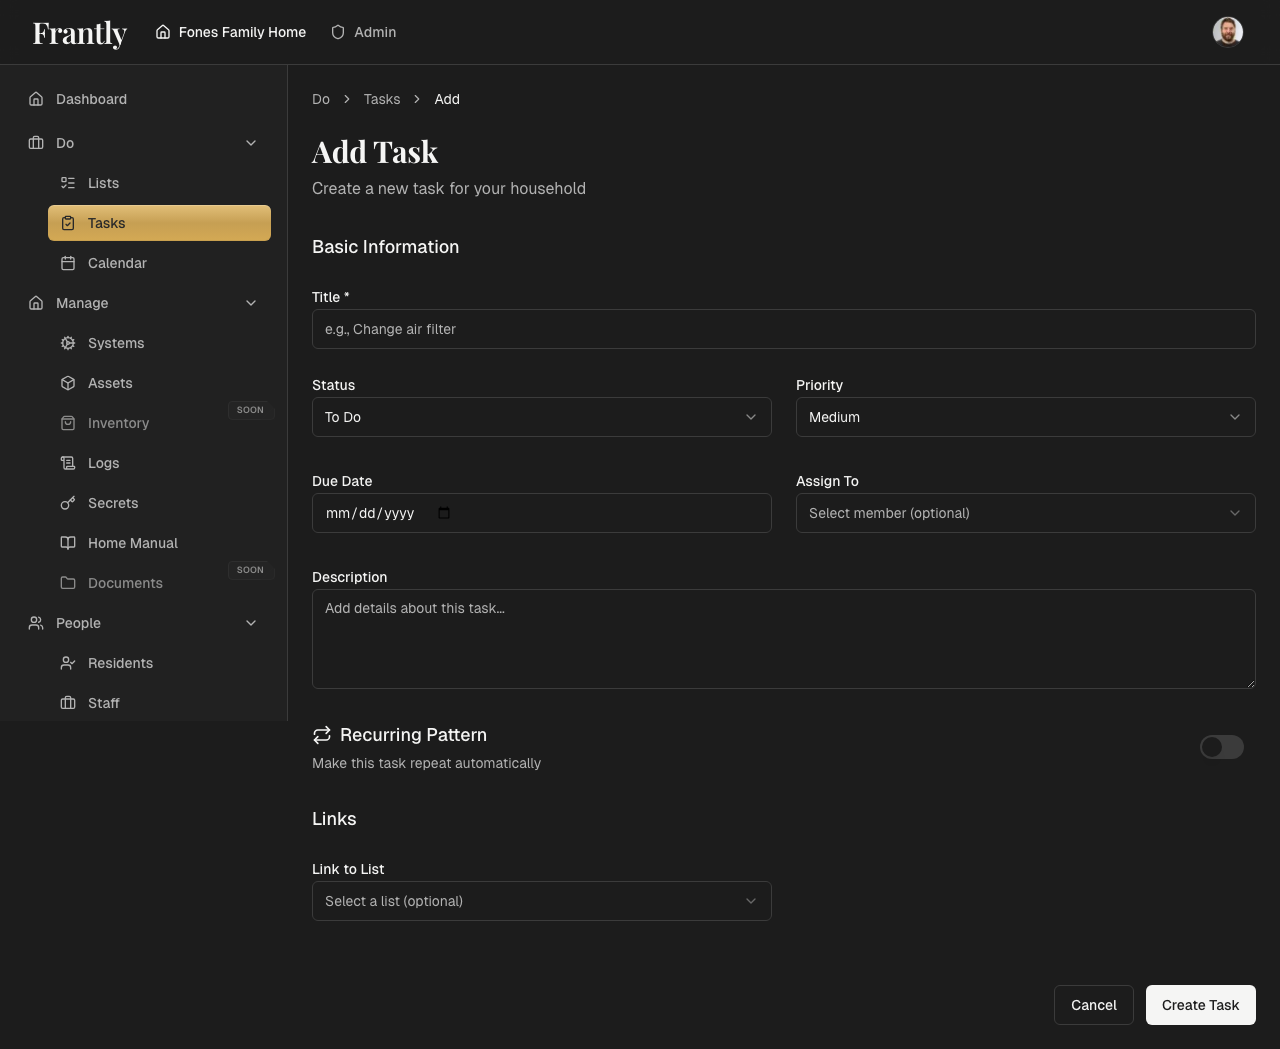The image size is (1280, 1049).
Task: Click the Tasks breadcrumb link
Action: pos(381,99)
